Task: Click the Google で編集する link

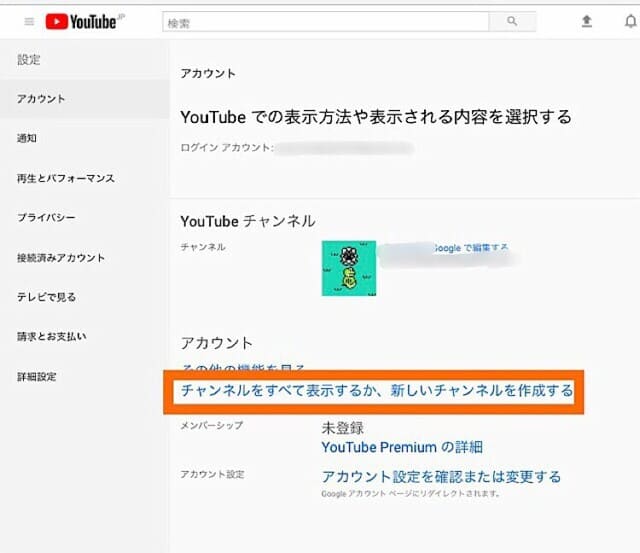Action: click(x=469, y=248)
